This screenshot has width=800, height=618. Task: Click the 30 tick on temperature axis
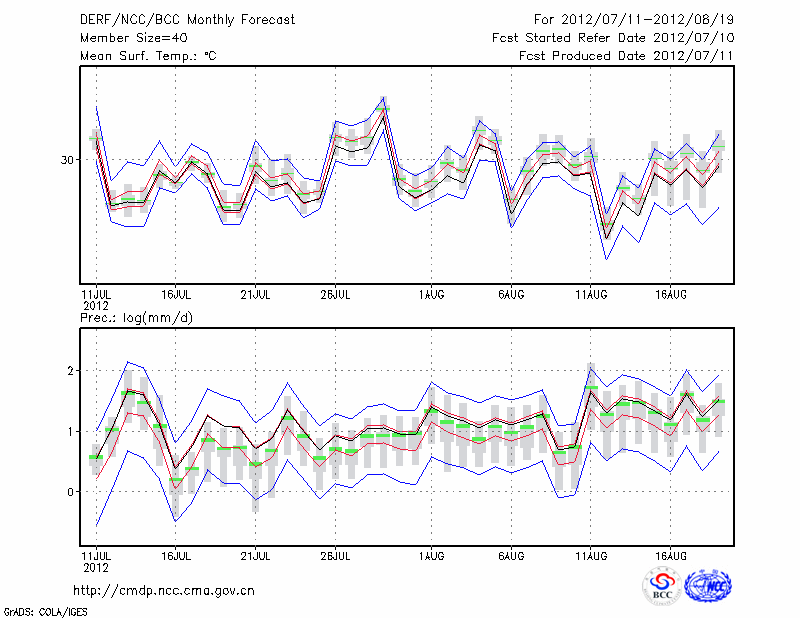[68, 160]
